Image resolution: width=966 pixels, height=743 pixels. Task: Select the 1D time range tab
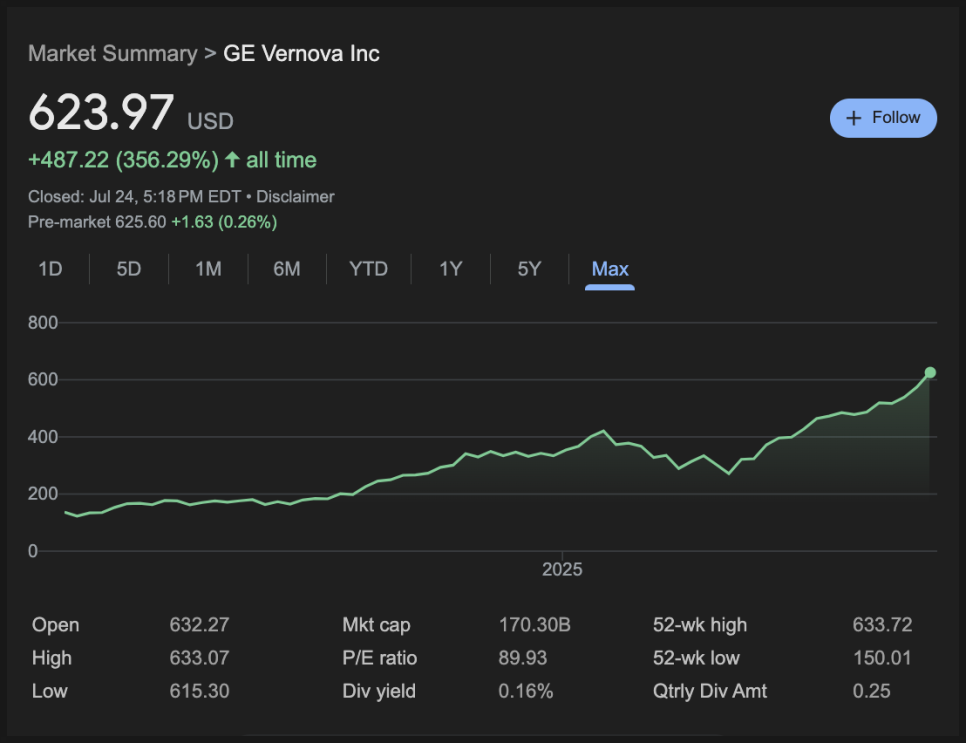(x=51, y=269)
